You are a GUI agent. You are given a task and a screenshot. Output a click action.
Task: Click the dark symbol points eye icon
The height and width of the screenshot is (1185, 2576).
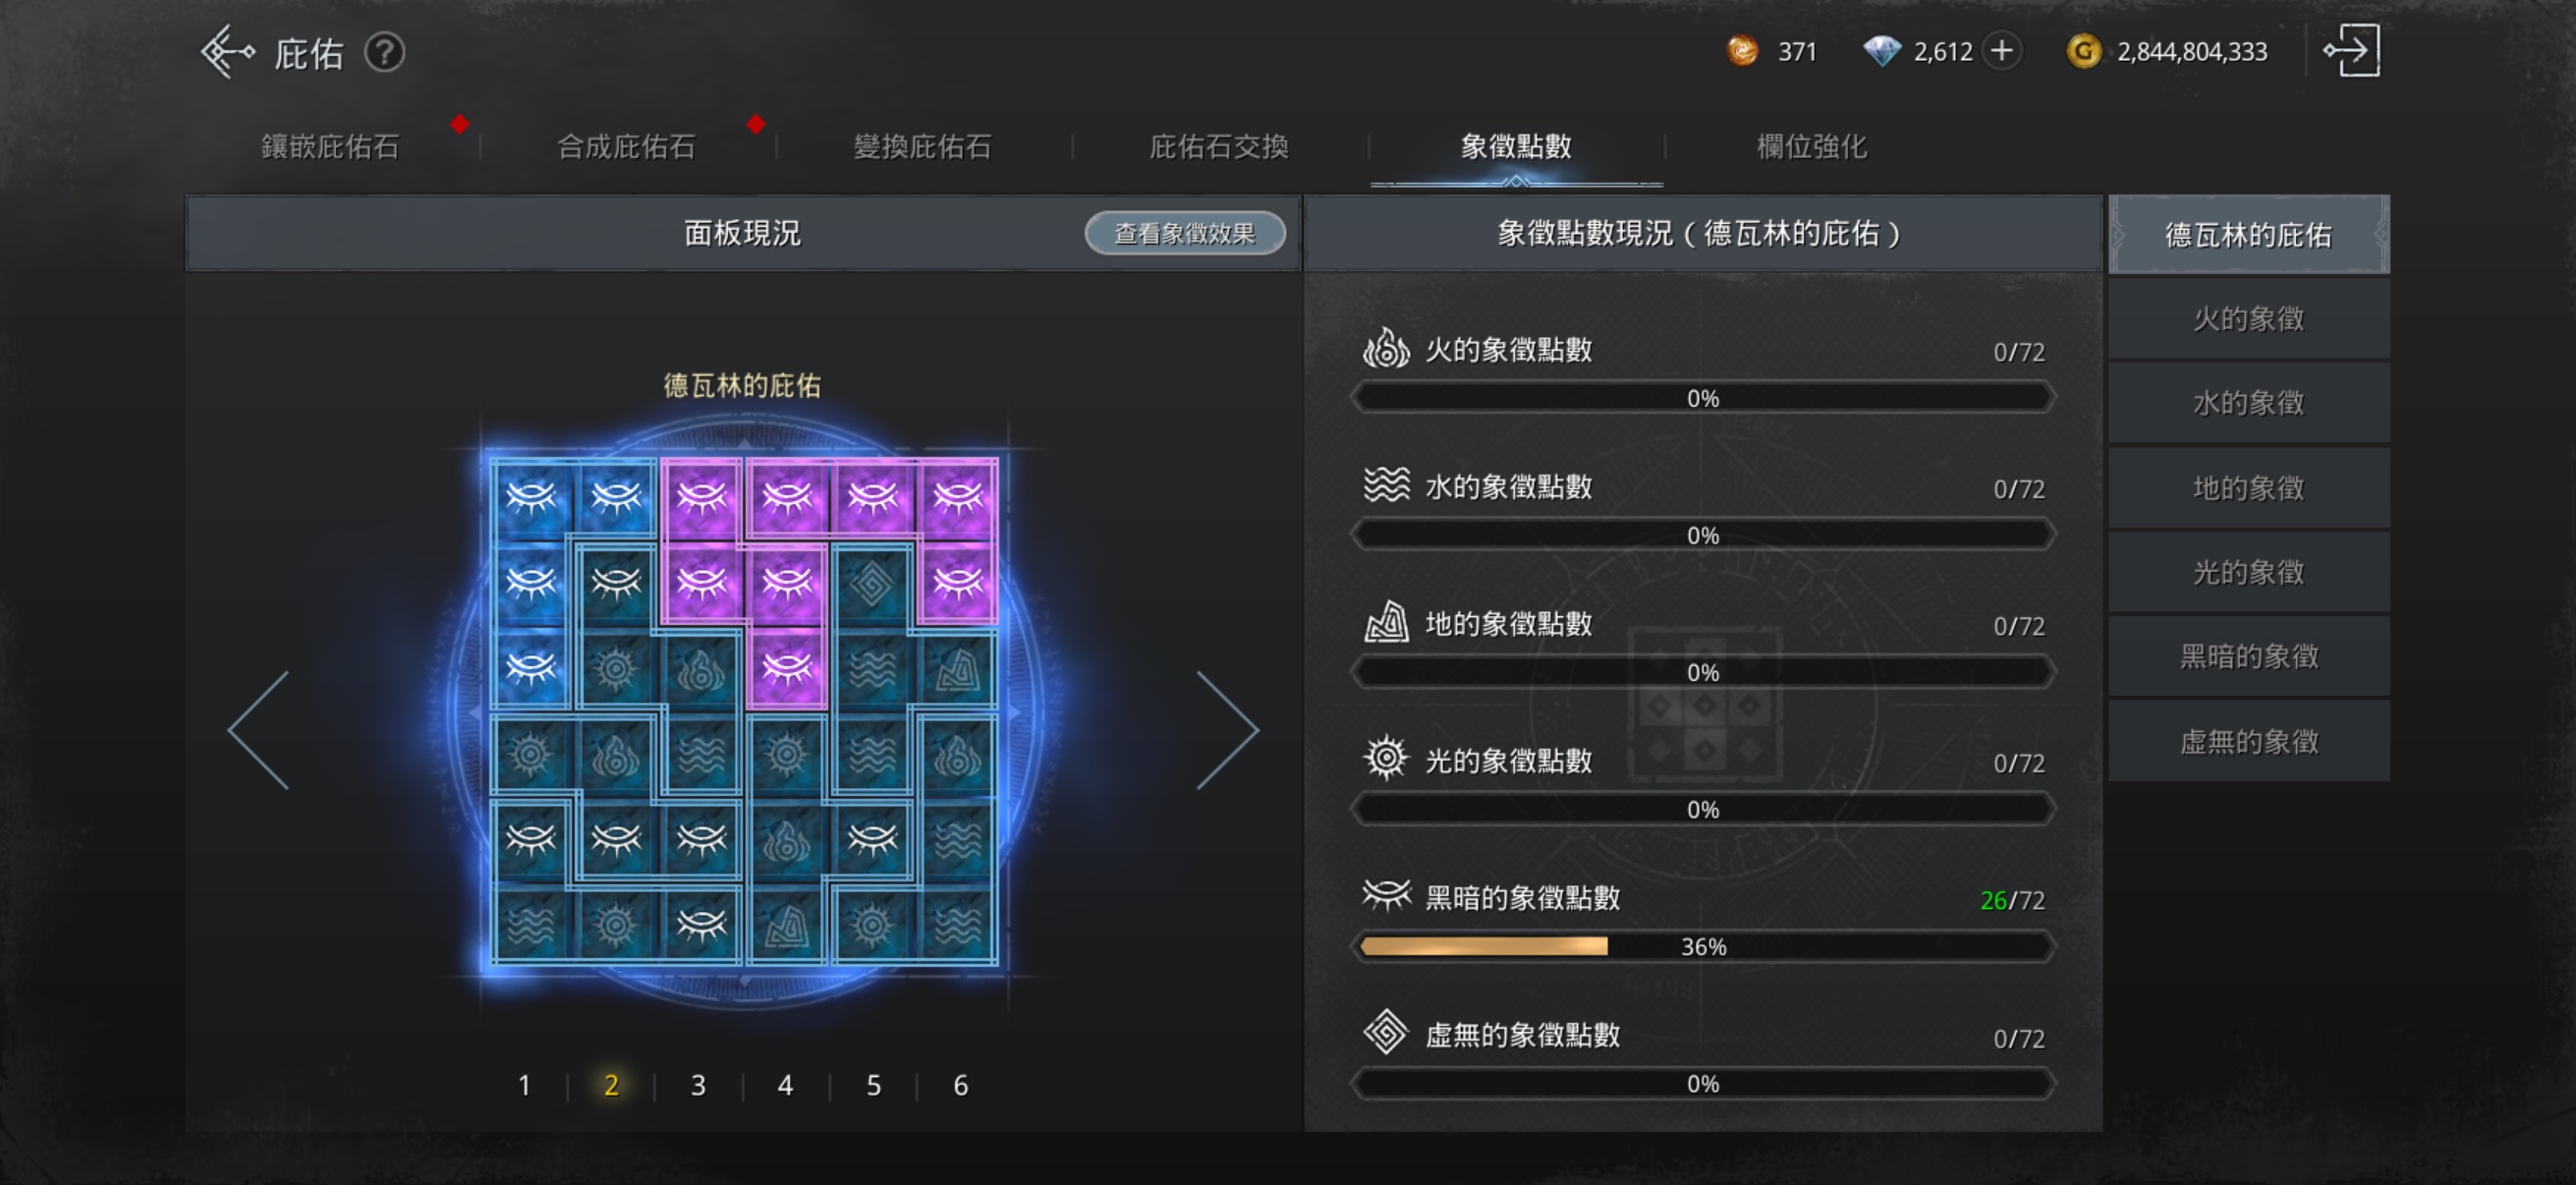pos(1386,896)
